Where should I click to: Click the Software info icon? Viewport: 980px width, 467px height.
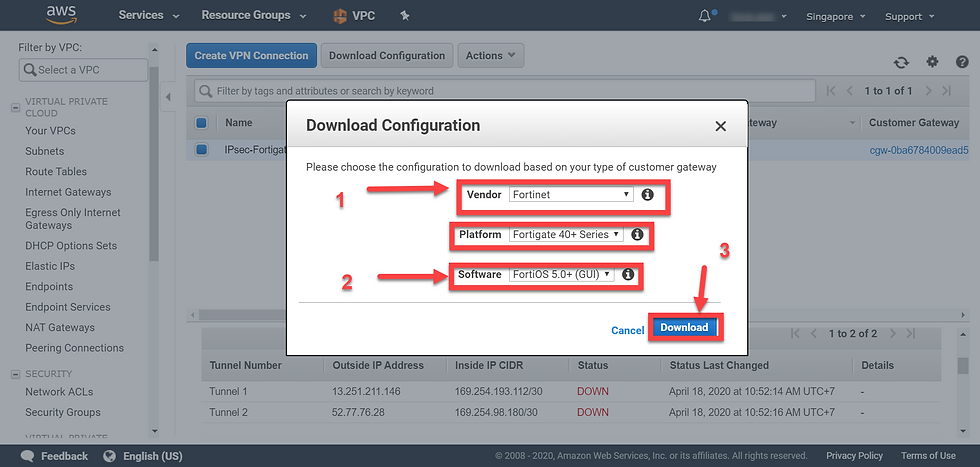tap(628, 274)
